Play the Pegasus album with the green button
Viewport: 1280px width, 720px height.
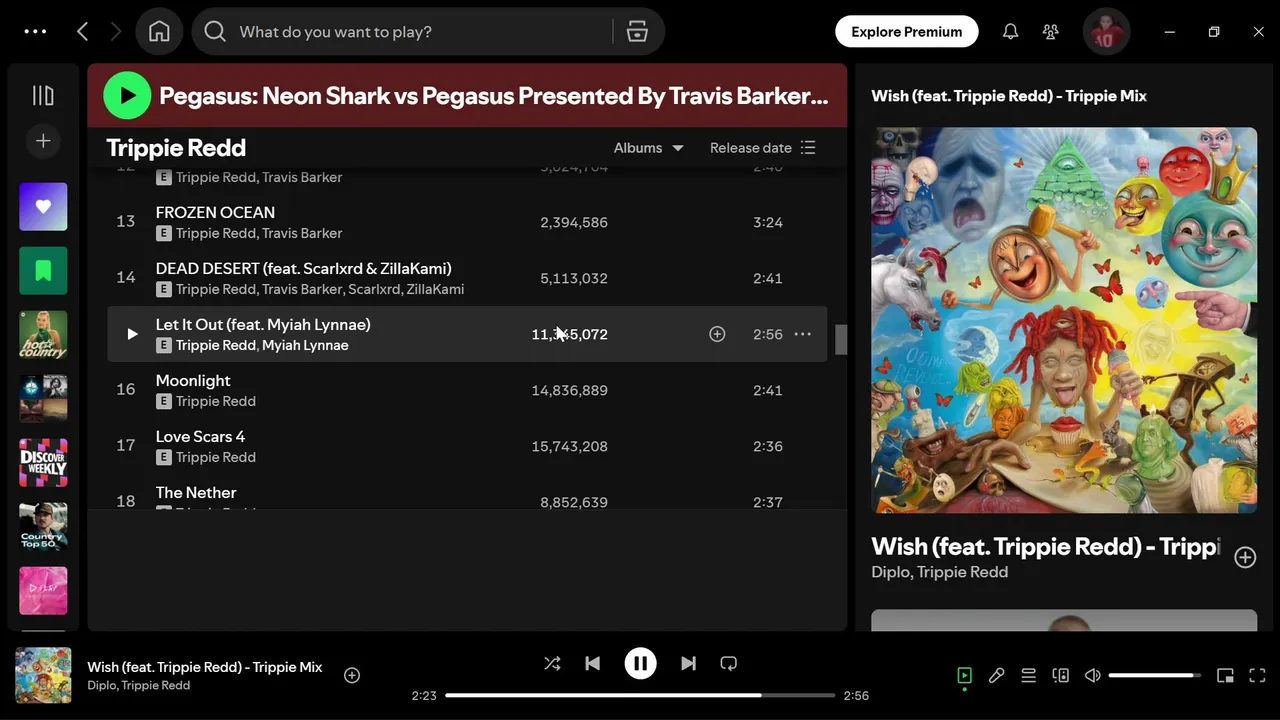coord(127,96)
